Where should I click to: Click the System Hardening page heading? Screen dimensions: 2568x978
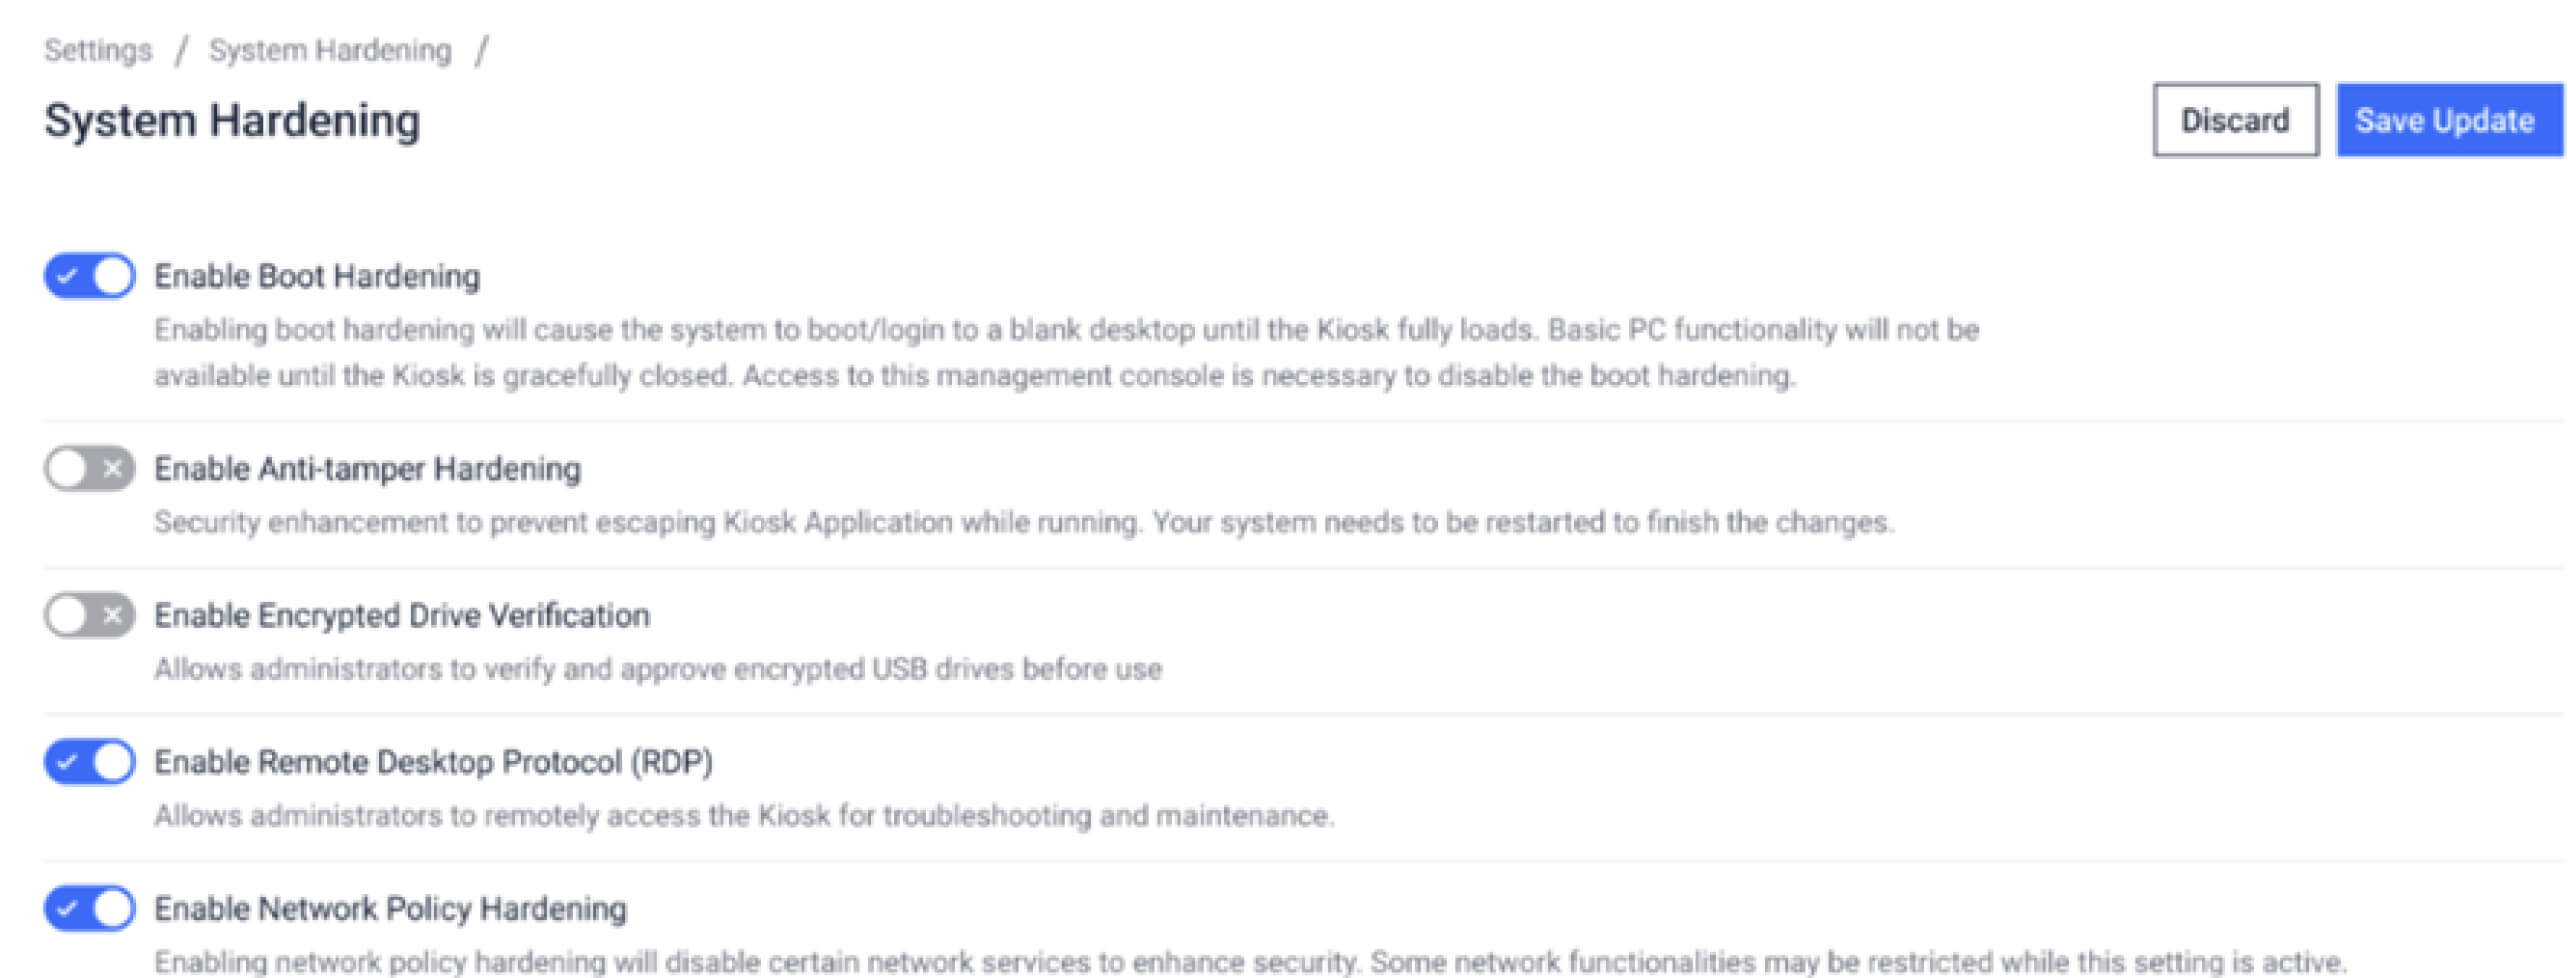click(x=232, y=120)
